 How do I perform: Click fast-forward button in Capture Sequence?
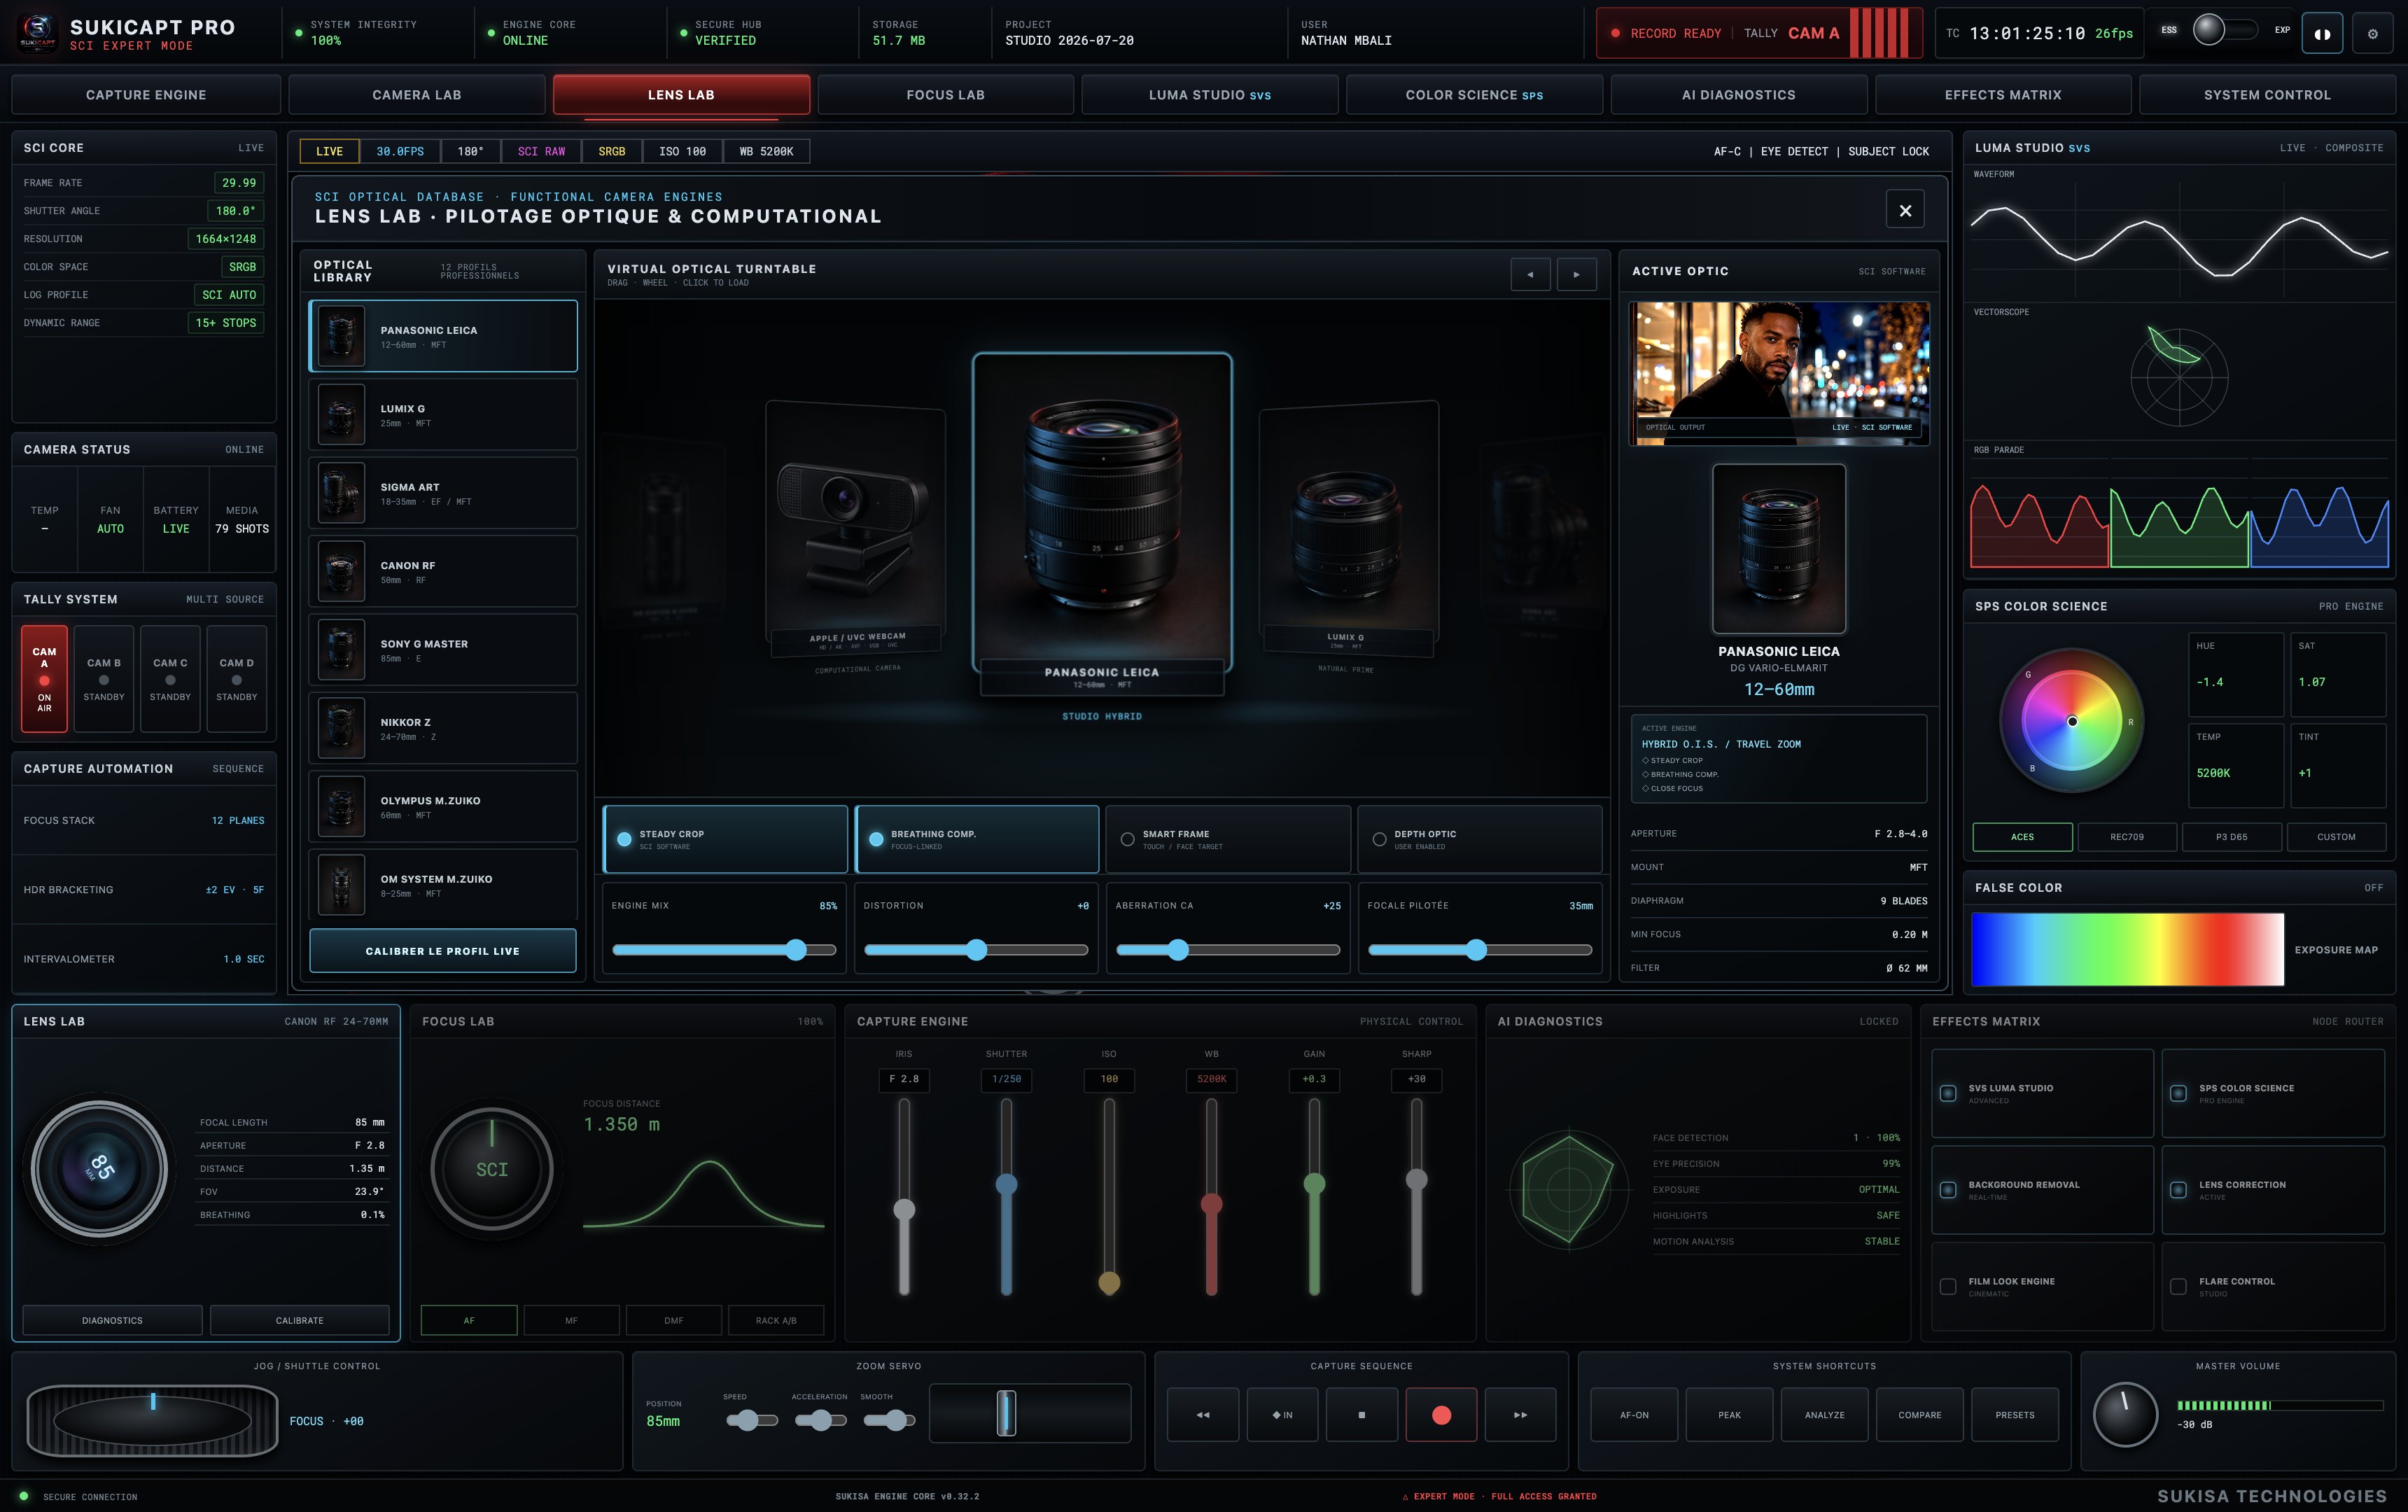[x=1520, y=1414]
